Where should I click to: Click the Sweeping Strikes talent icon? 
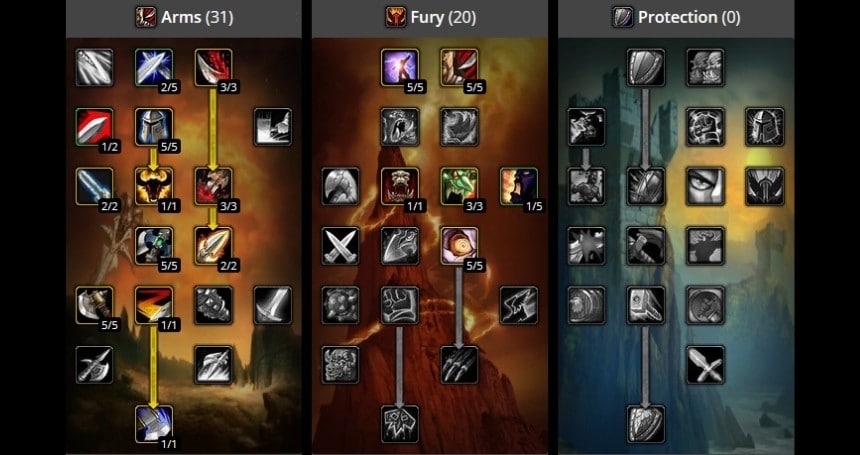click(154, 305)
